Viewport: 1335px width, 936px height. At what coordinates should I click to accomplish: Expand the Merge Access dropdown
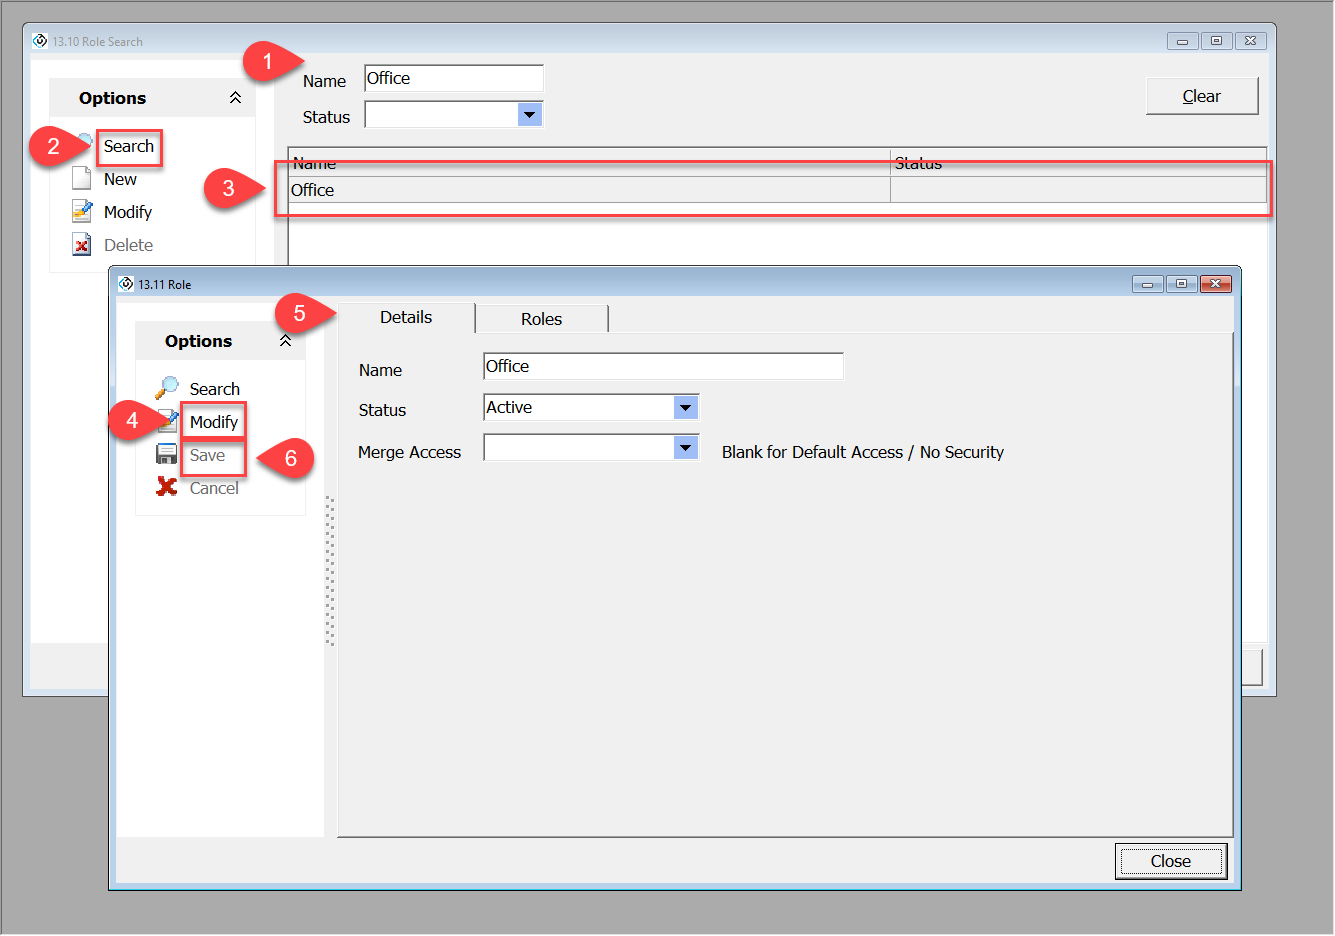point(685,449)
